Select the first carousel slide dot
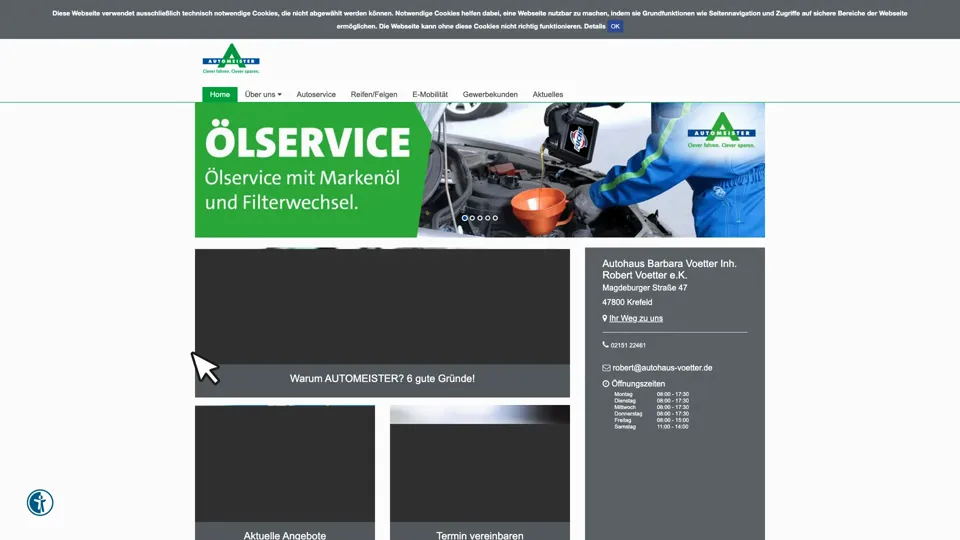 coord(465,218)
